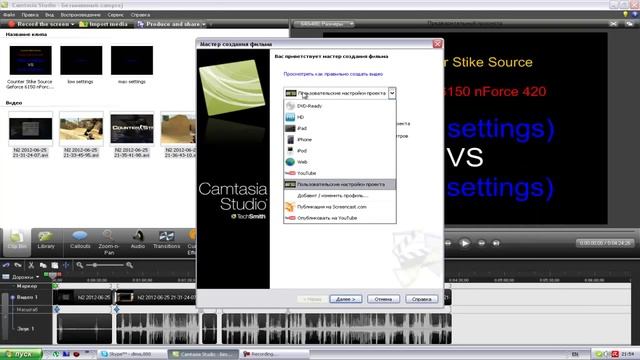Choose DVD-Ready preset from the list

340,106
